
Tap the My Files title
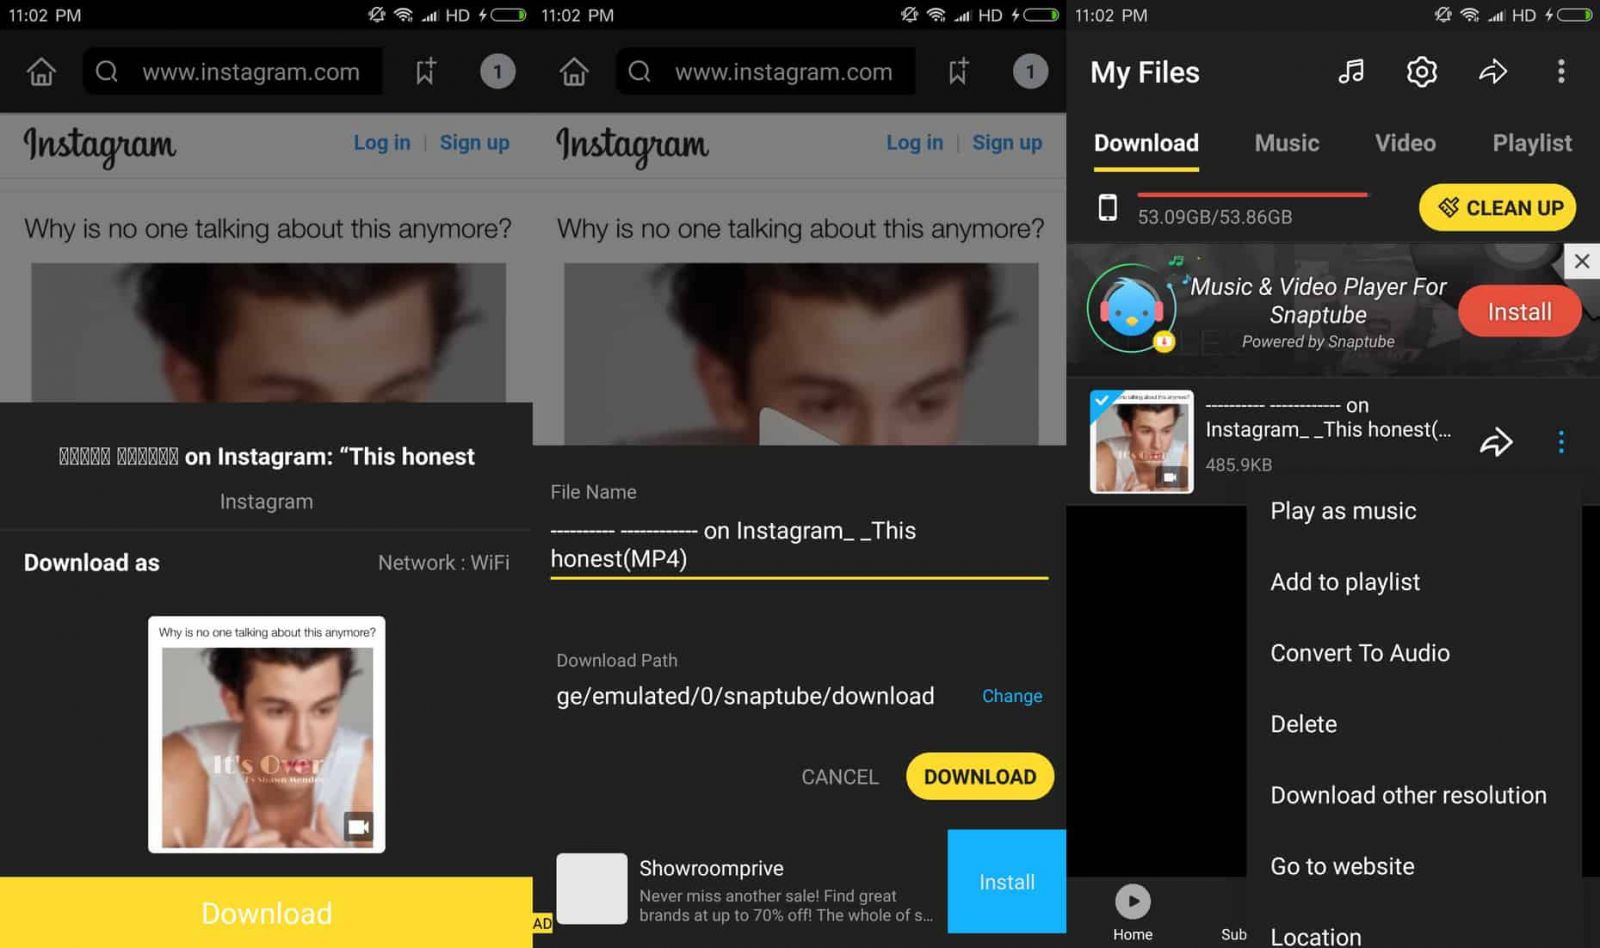1144,72
